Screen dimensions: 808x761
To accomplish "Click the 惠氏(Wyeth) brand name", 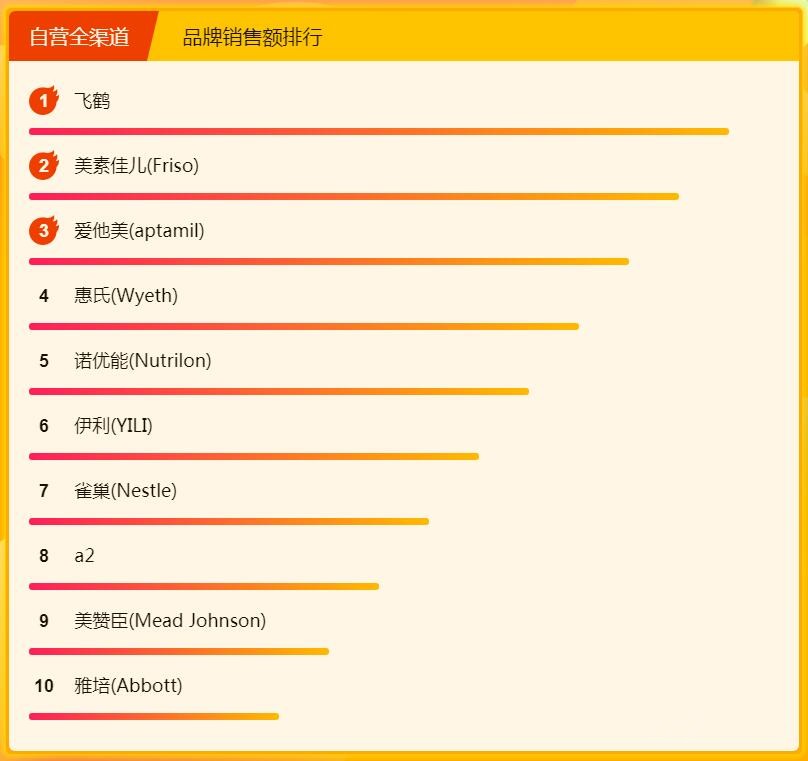I will click(126, 296).
